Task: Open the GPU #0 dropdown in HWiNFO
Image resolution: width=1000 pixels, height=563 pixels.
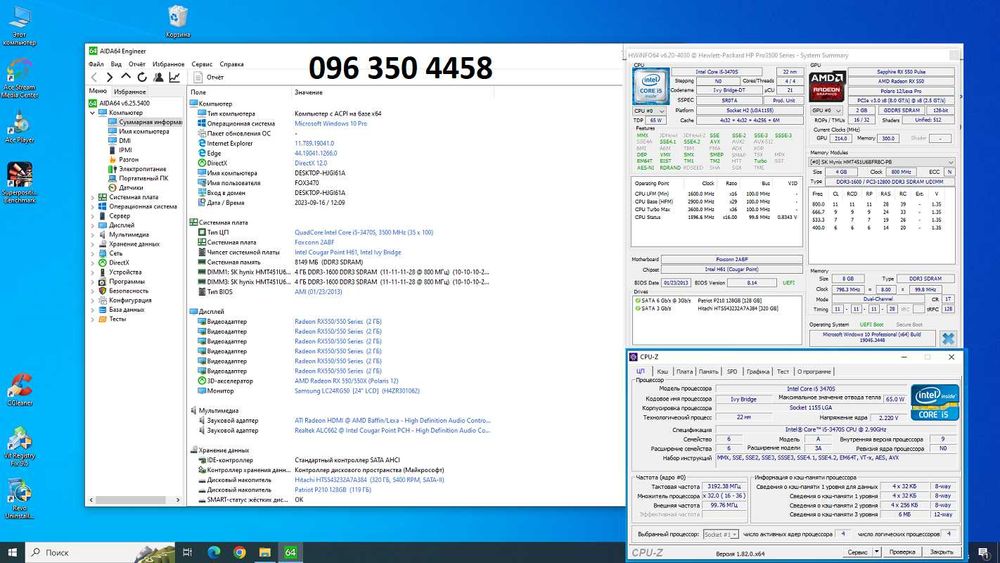Action: pyautogui.click(x=827, y=110)
